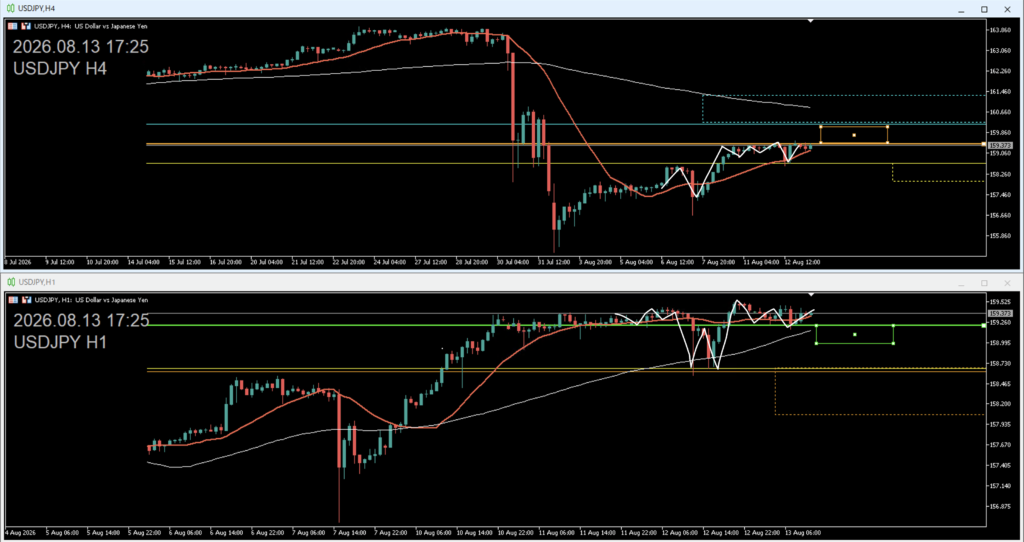Select the chart shift triangle in H4 chart
1024x542 pixels.
pyautogui.click(x=810, y=22)
